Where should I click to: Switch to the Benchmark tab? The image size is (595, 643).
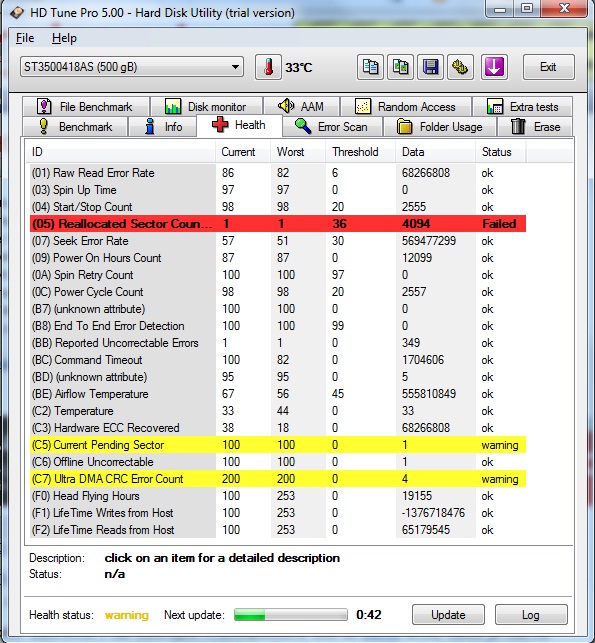point(75,126)
